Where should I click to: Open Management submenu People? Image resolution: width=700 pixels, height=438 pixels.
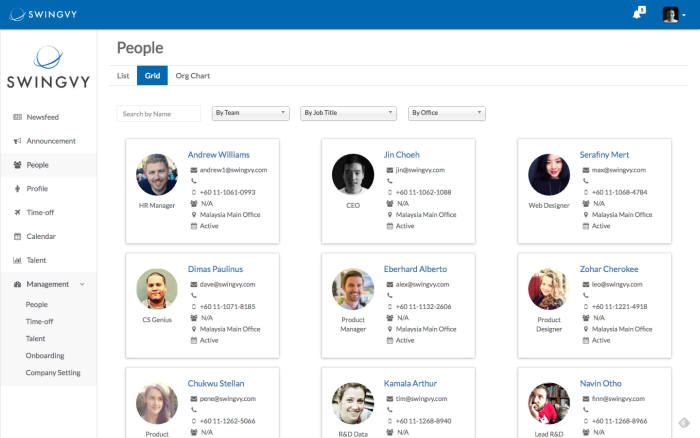tap(37, 305)
